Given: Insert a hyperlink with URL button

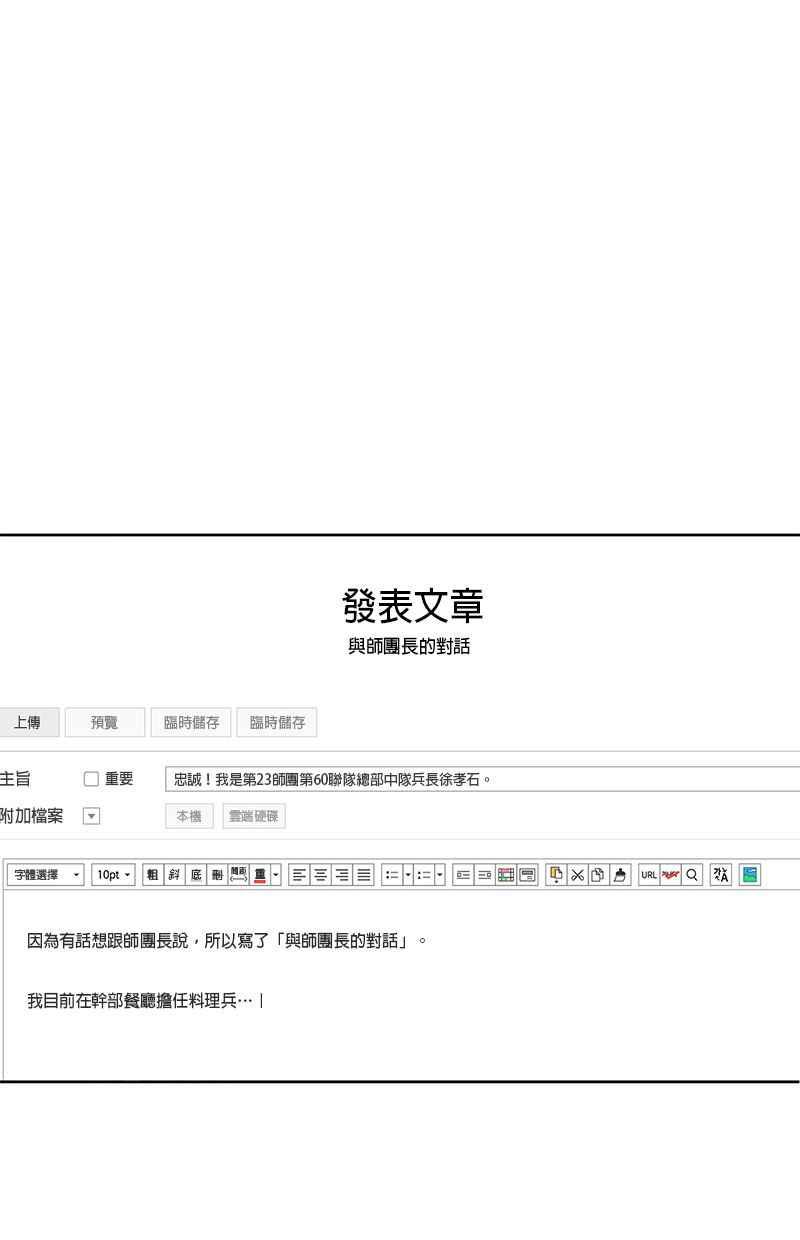Looking at the screenshot, I should pyautogui.click(x=649, y=875).
